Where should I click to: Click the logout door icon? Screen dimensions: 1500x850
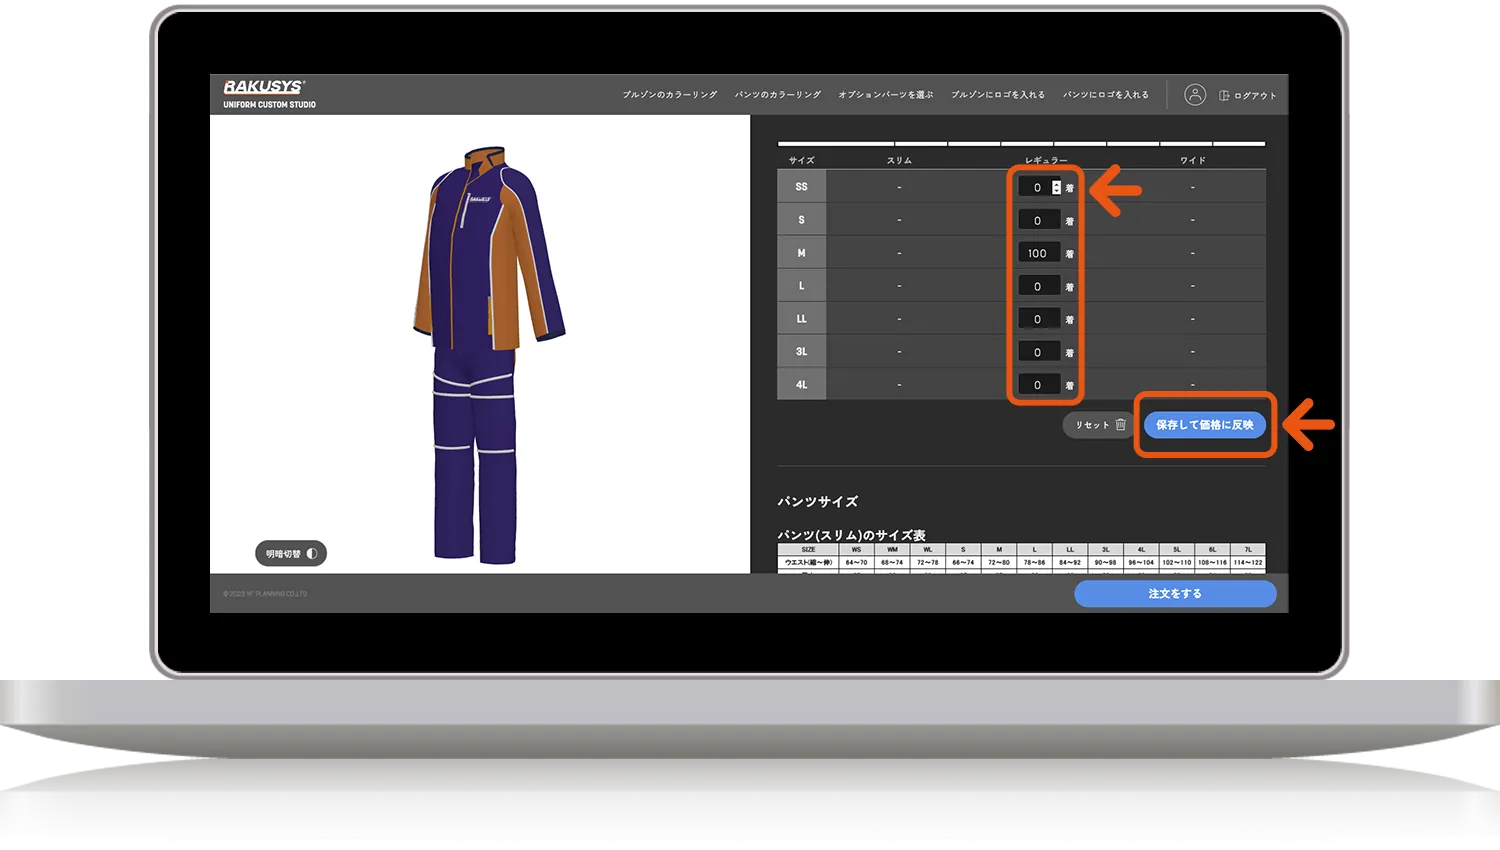1224,96
